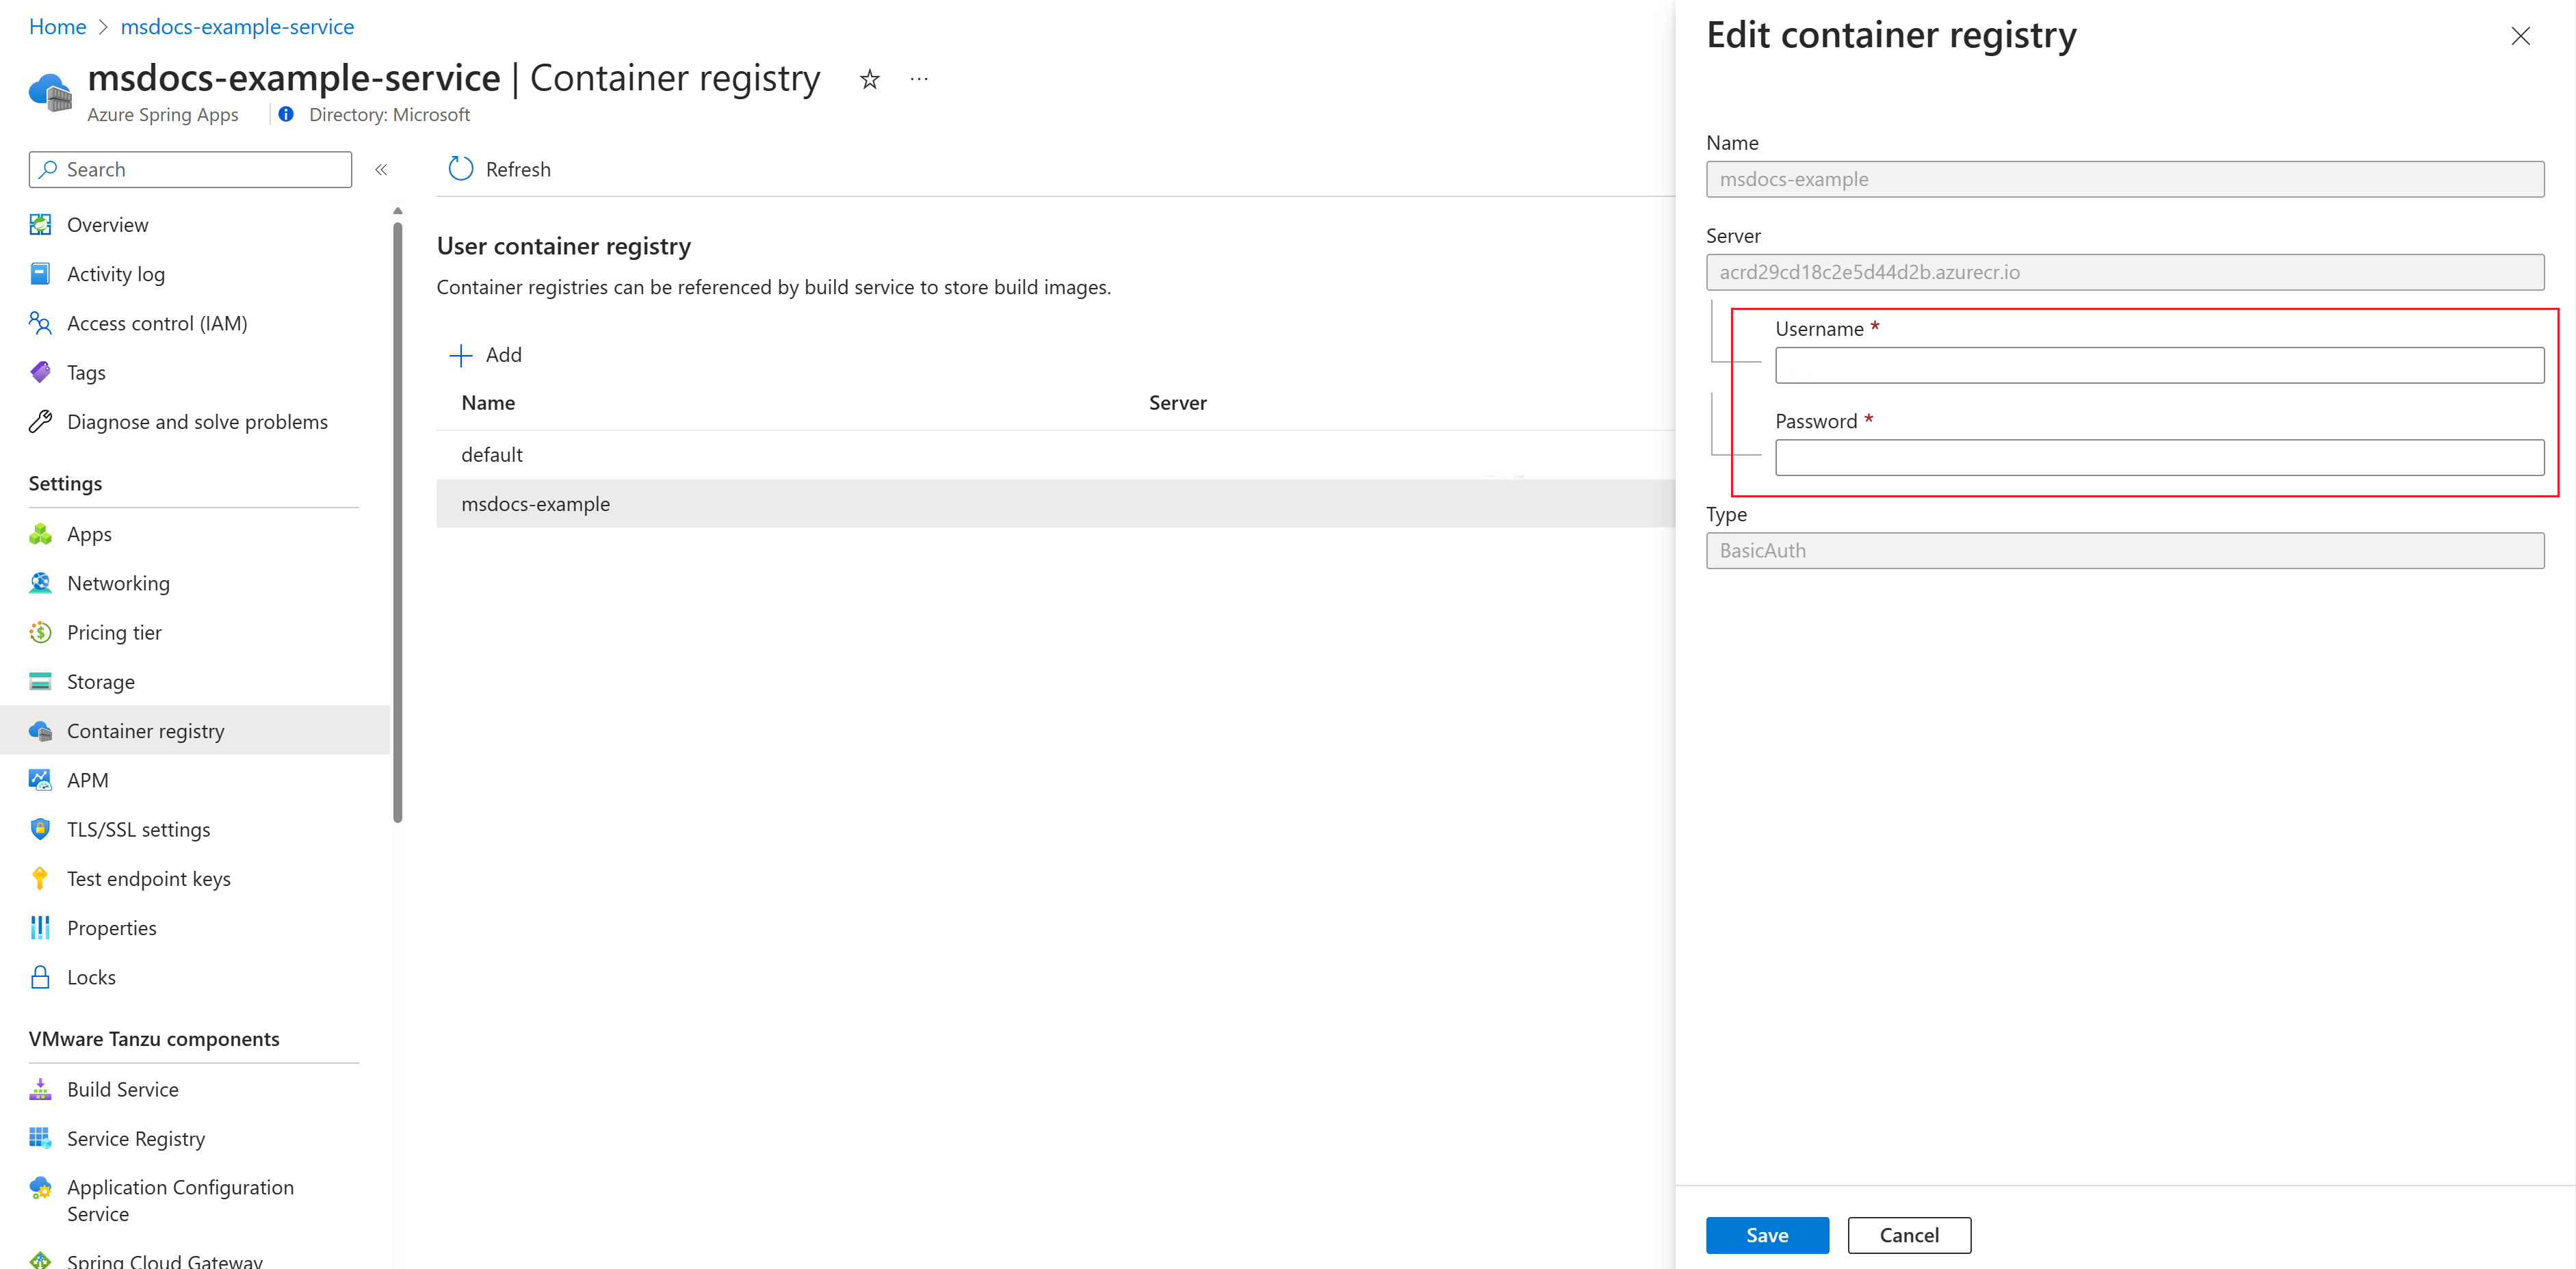The width and height of the screenshot is (2576, 1269).
Task: Click the Storage icon
Action: [40, 682]
